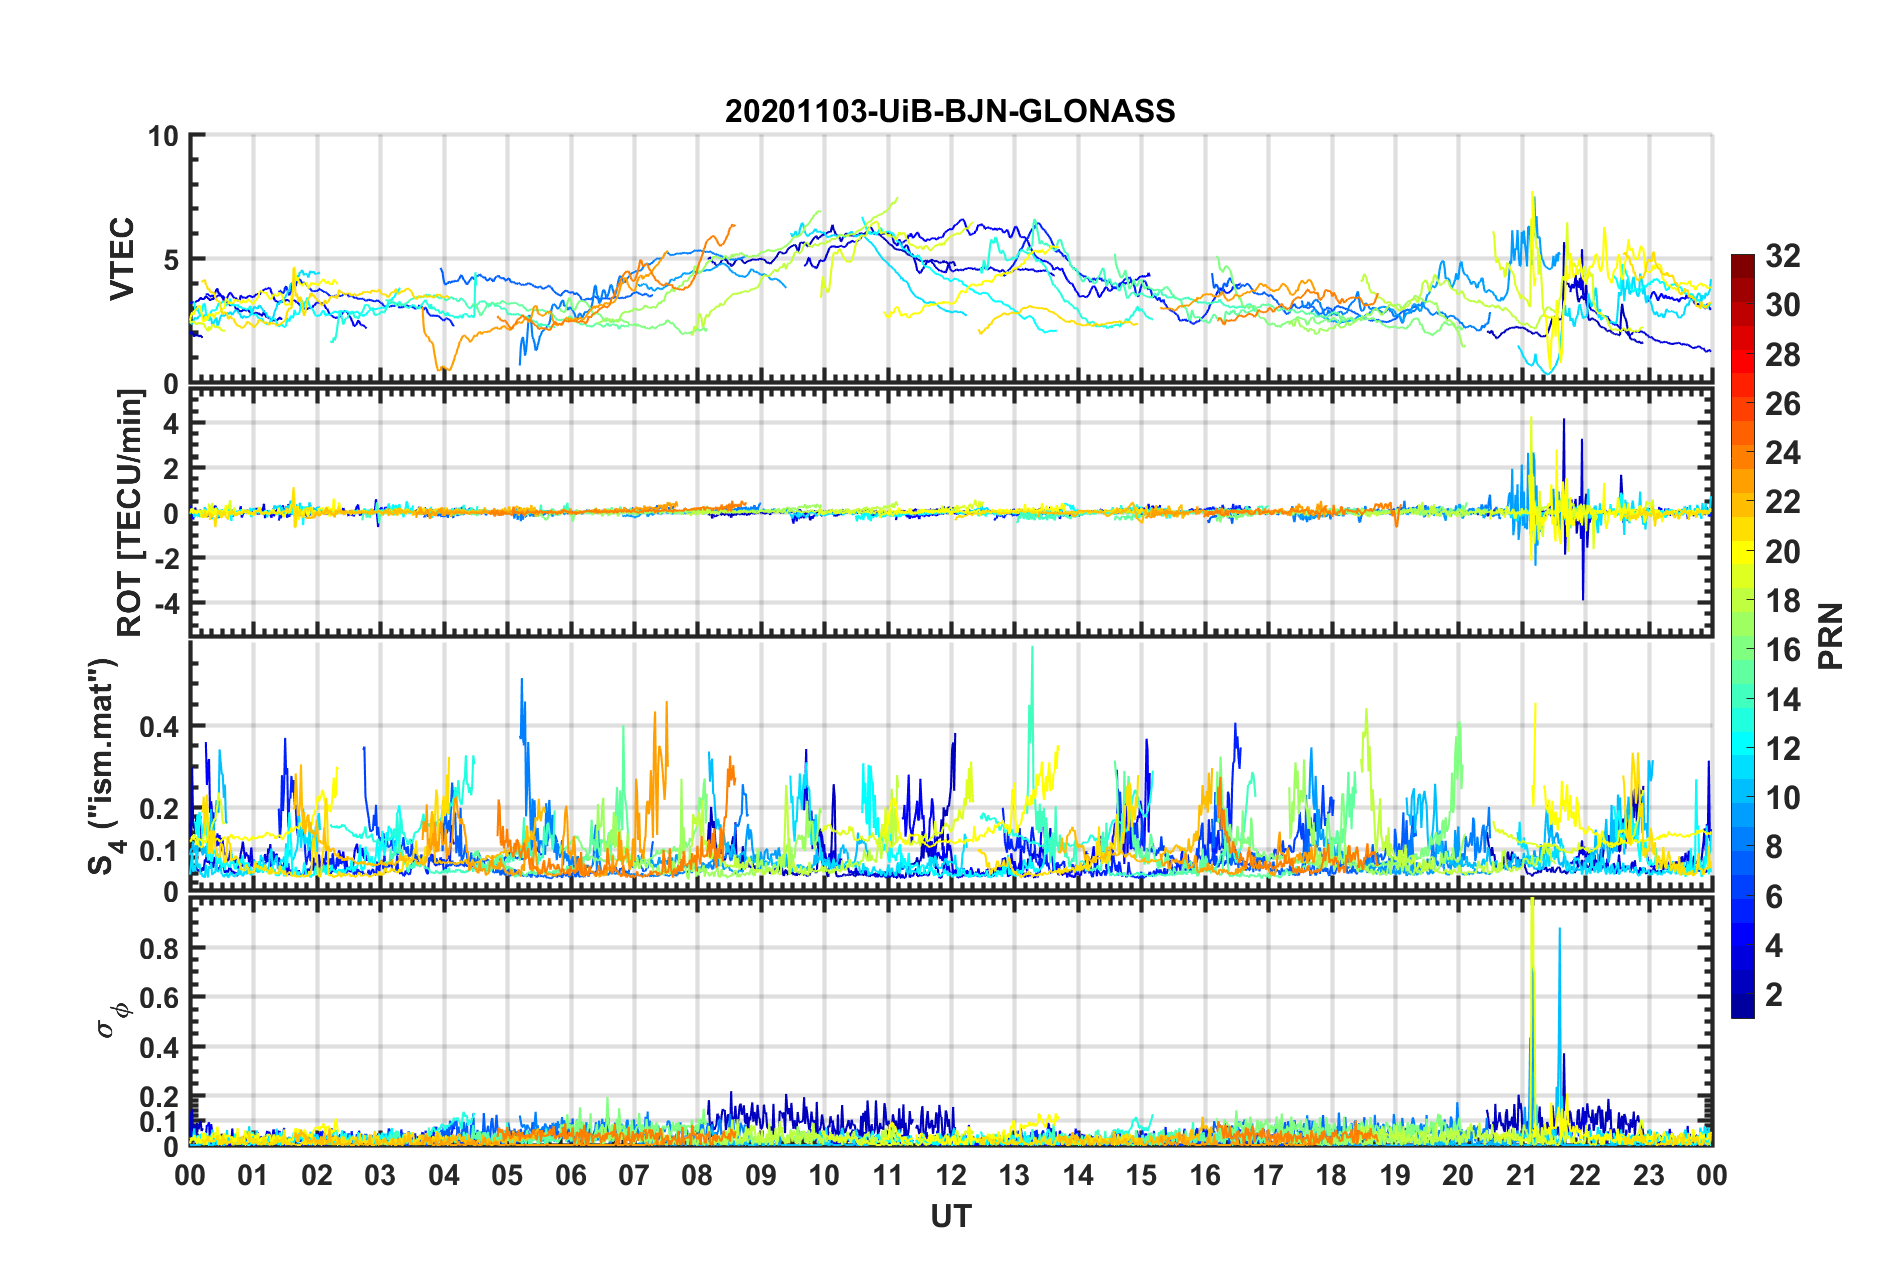Select colorbar tick label 12
1902x1272 pixels.
(1782, 749)
